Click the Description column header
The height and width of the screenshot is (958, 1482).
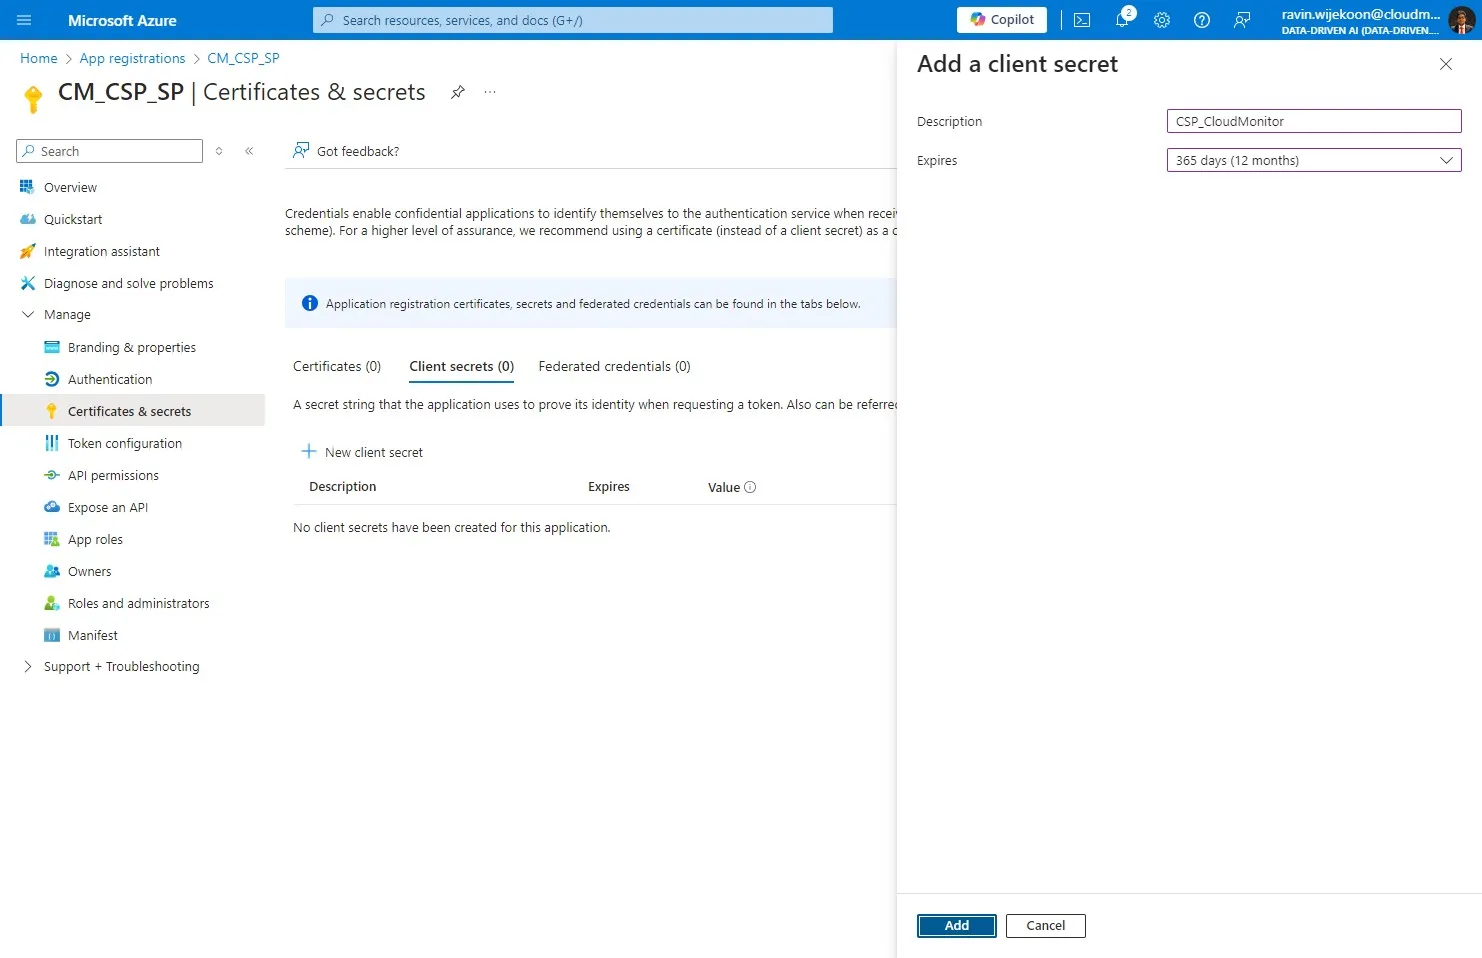click(x=342, y=486)
